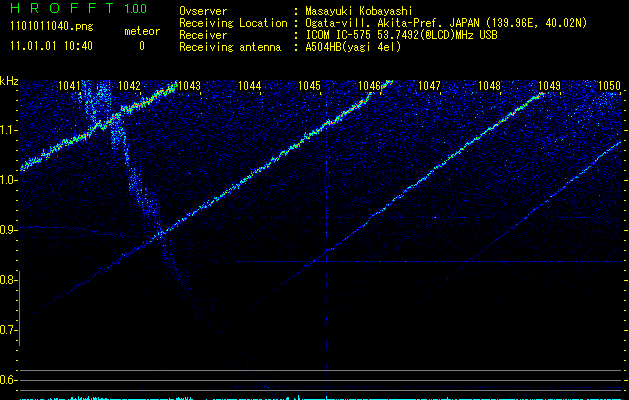Click the meteor count value 0

(142, 46)
